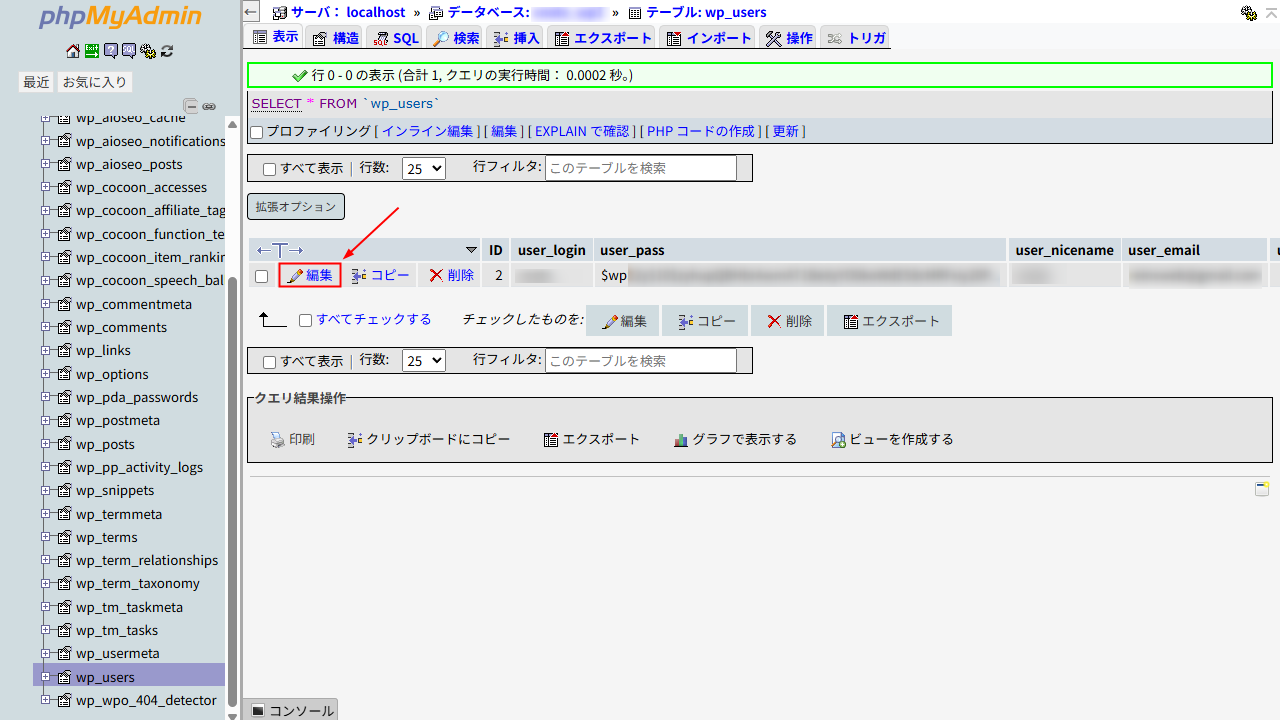Open the SQL documentation bubble icon
The image size is (1280, 720).
point(129,51)
